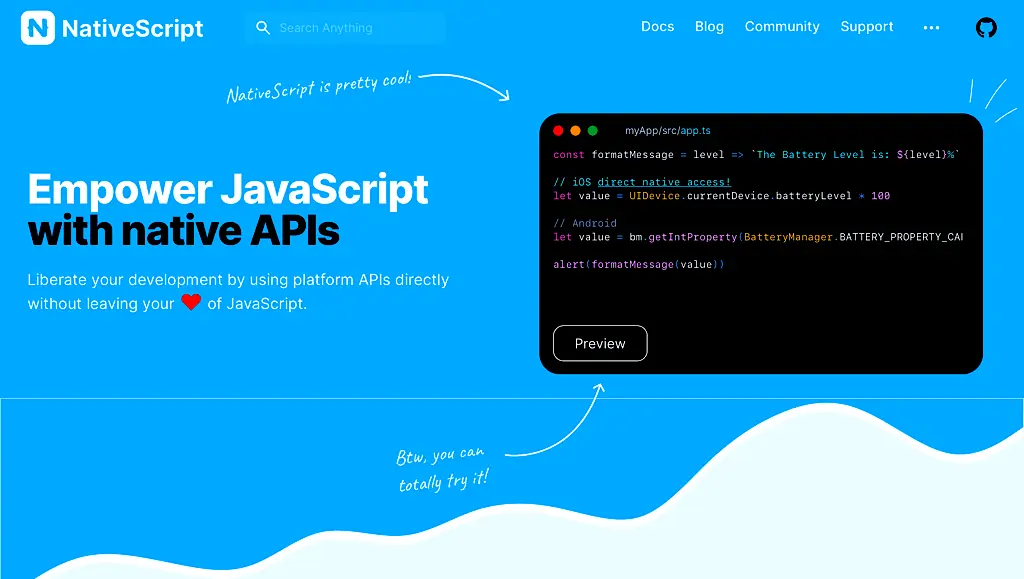Open the Docs navigation item
1024x579 pixels.
coord(657,27)
